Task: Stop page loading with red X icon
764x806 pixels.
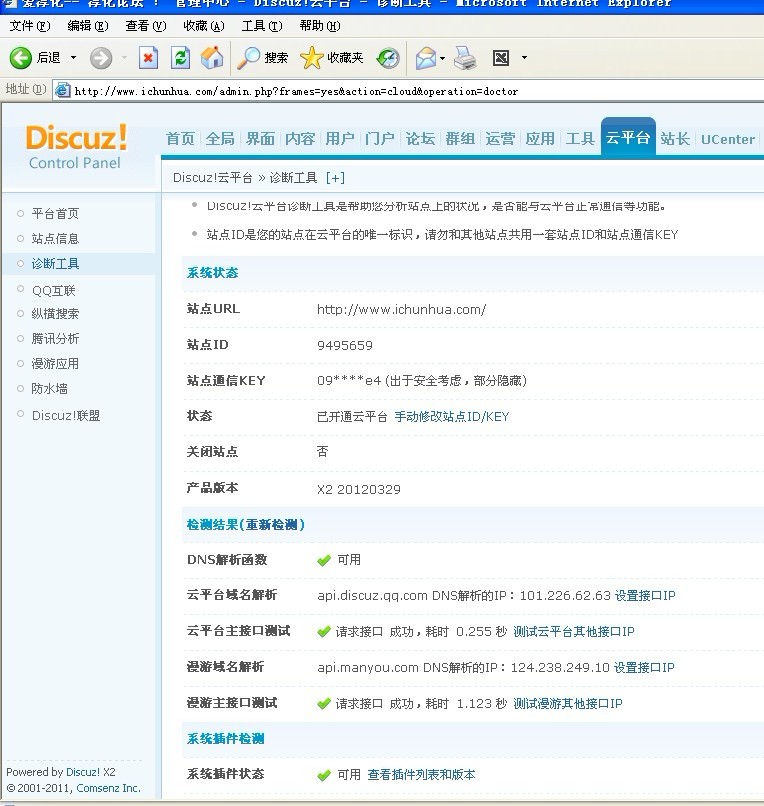Action: point(148,58)
